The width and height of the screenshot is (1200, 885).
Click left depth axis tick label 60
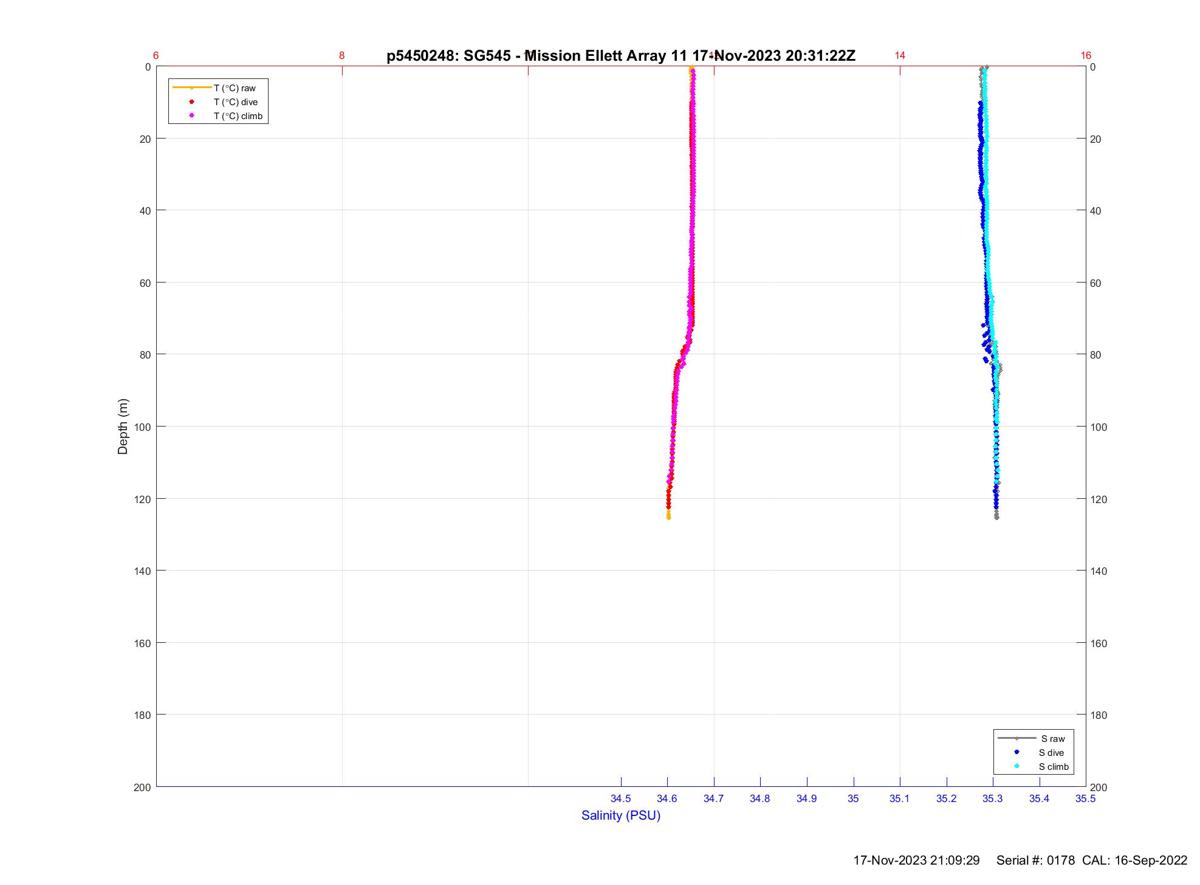click(x=144, y=283)
